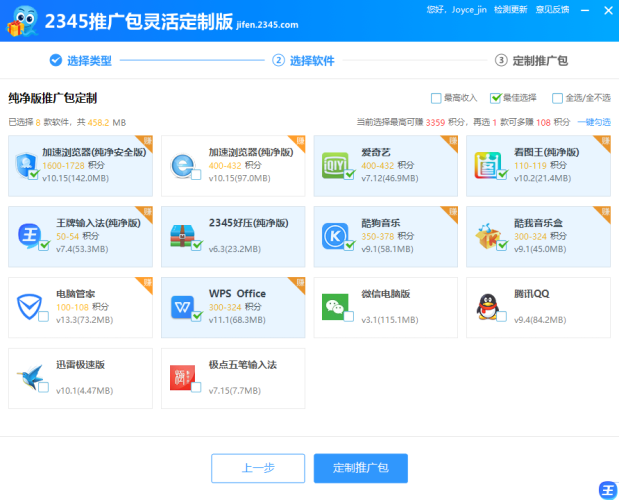The image size is (619, 500).
Task: Check the 腾讯QQ software checkbox
Action: (501, 316)
